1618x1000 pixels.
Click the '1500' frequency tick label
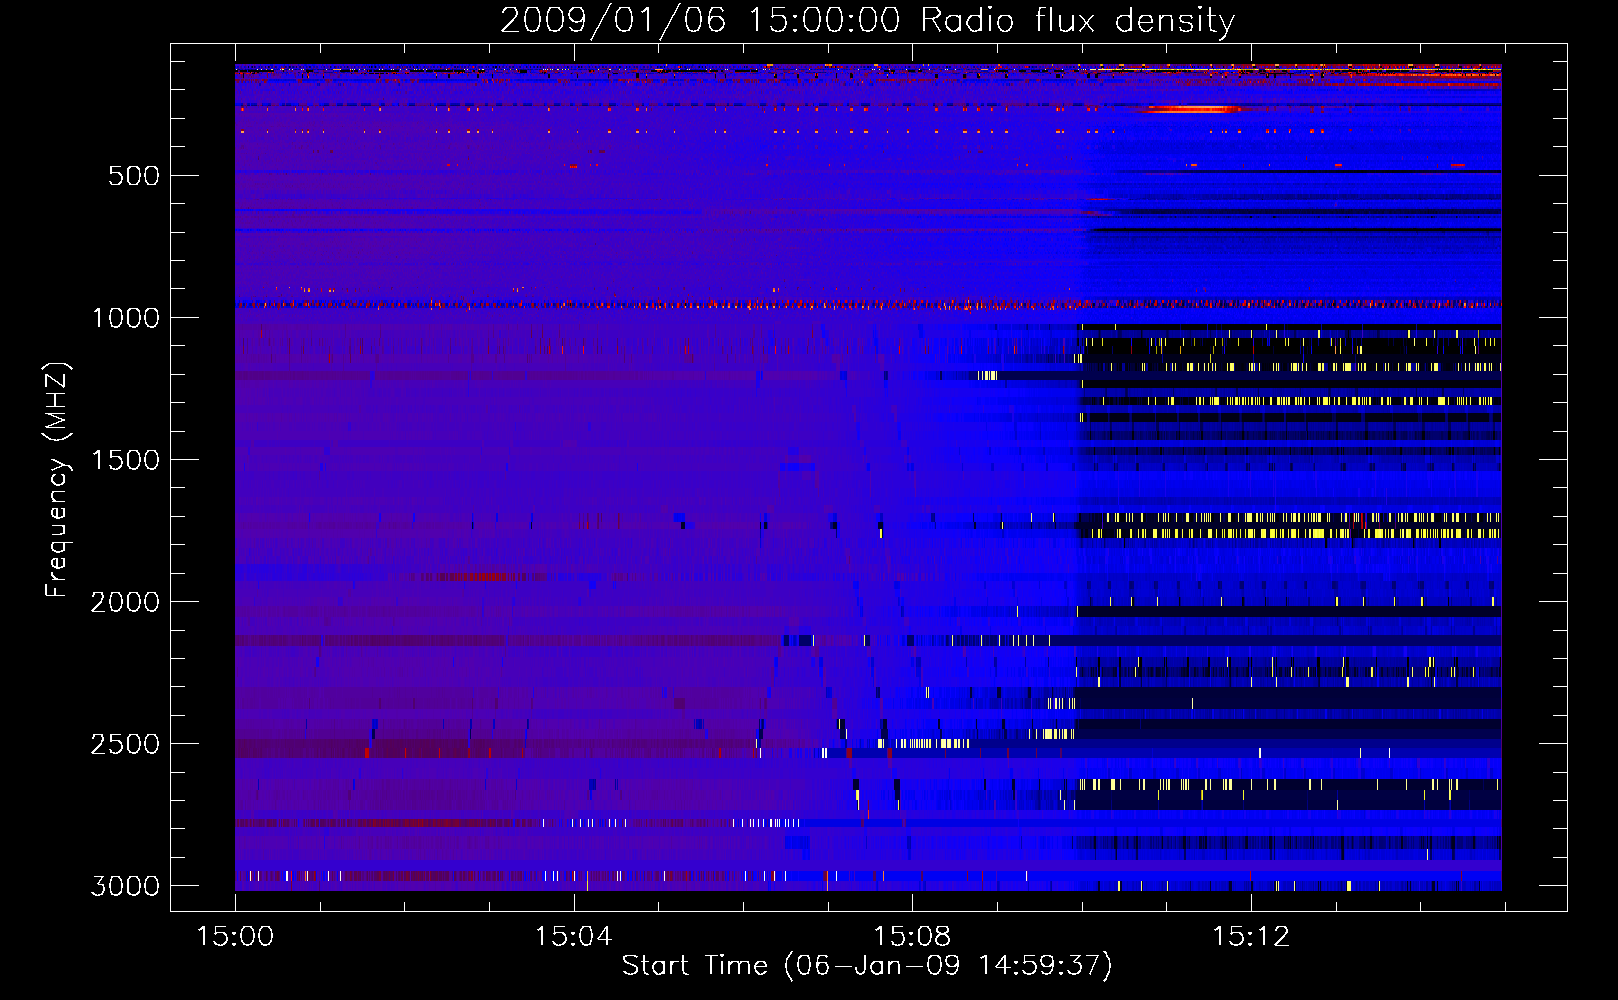tap(125, 460)
